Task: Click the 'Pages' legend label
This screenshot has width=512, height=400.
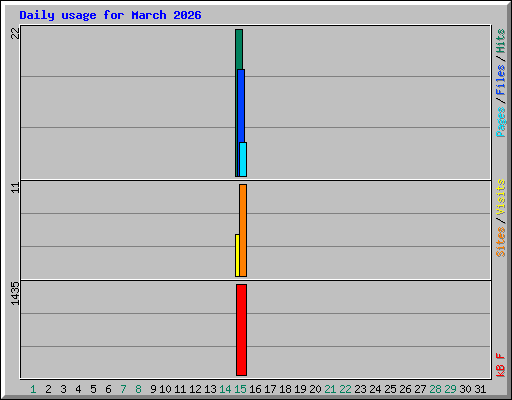Action: point(501,122)
